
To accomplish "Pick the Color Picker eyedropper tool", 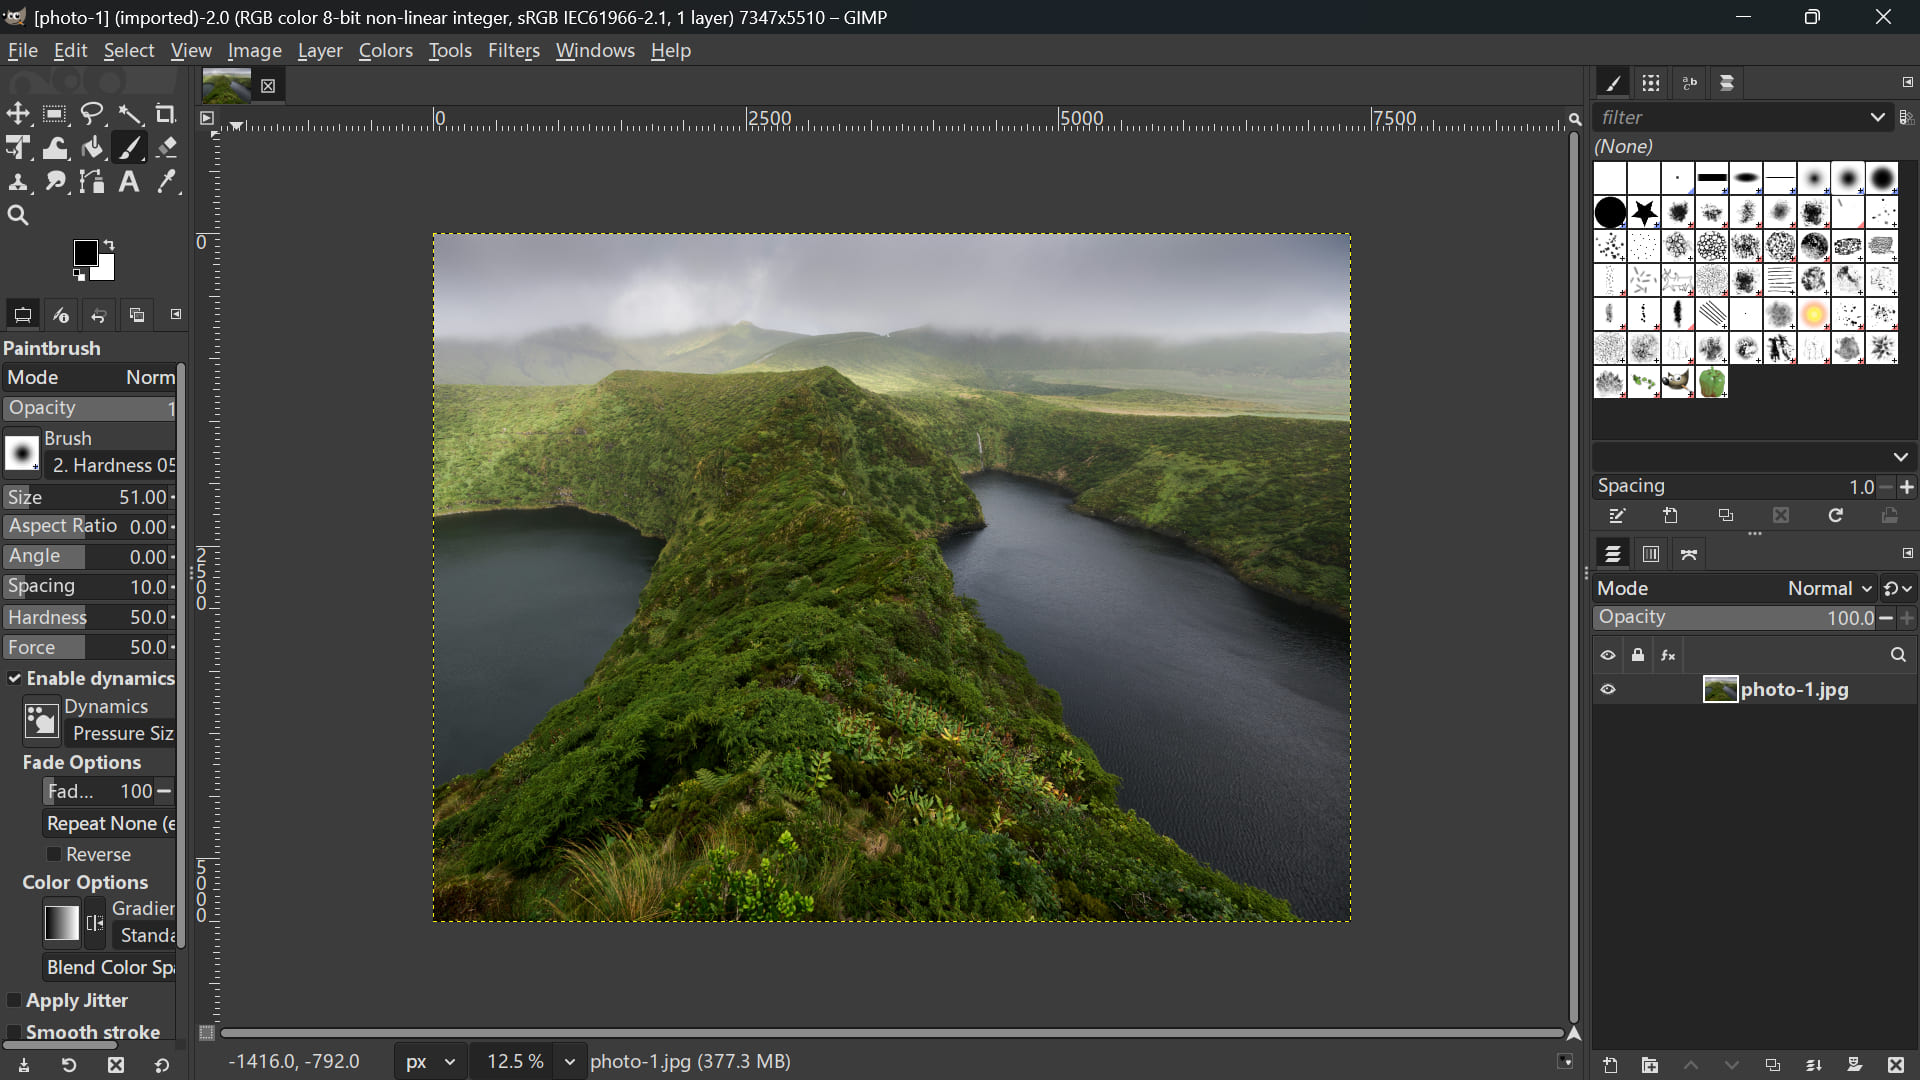I will coord(166,181).
